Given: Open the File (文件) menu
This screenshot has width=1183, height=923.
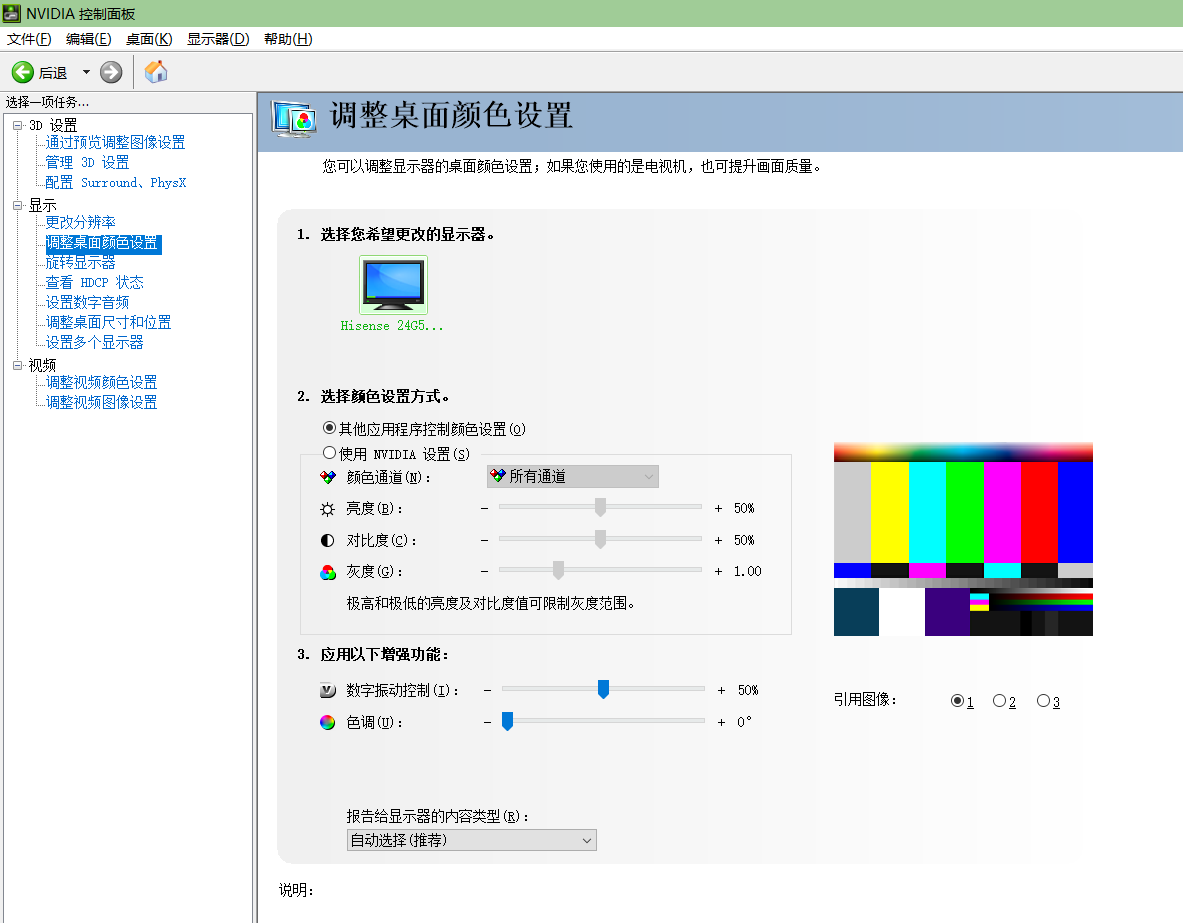Looking at the screenshot, I should [x=29, y=39].
